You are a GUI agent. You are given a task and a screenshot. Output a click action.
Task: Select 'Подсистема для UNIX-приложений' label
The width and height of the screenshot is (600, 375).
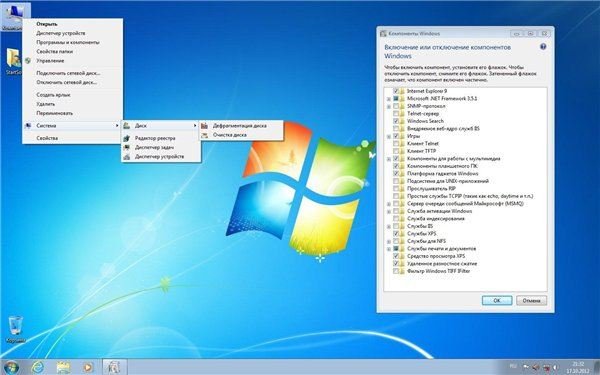pyautogui.click(x=448, y=181)
